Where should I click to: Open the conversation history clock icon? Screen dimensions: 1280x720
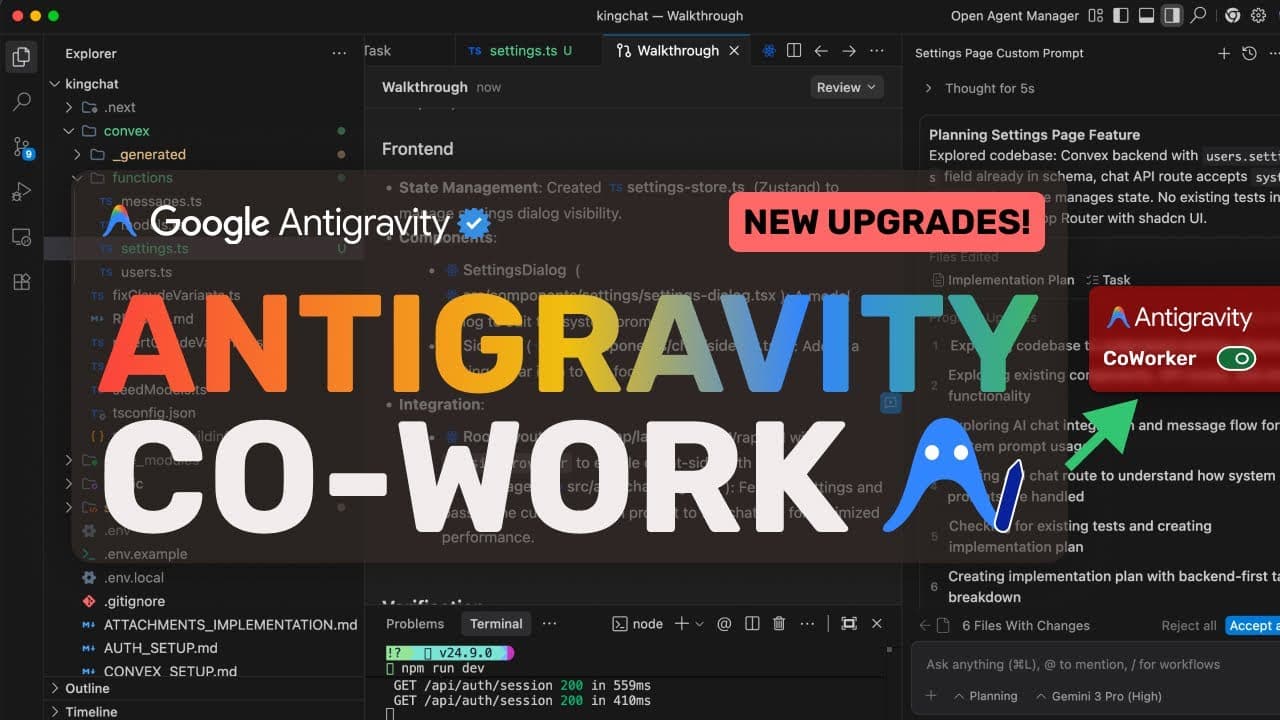[1249, 53]
